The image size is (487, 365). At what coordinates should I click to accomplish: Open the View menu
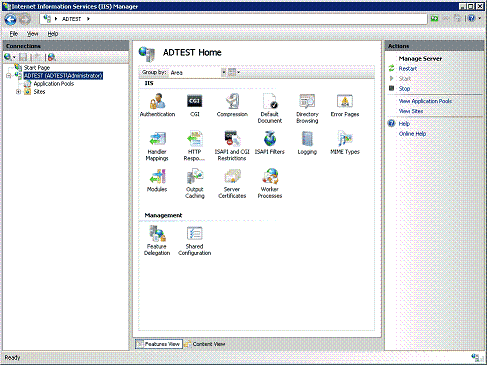coord(32,34)
